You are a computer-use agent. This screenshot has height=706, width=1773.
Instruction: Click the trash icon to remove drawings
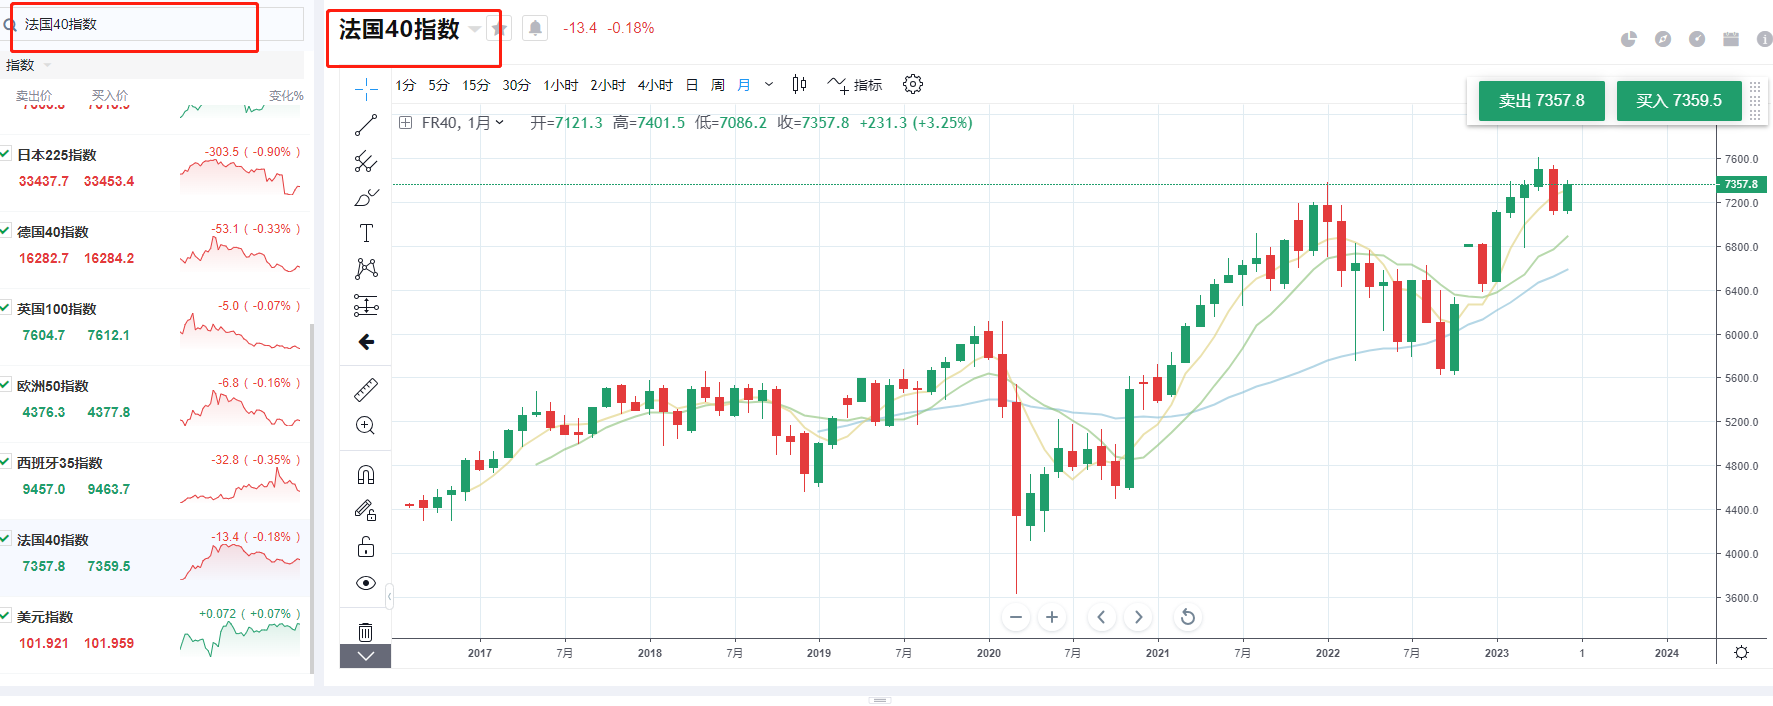point(366,631)
